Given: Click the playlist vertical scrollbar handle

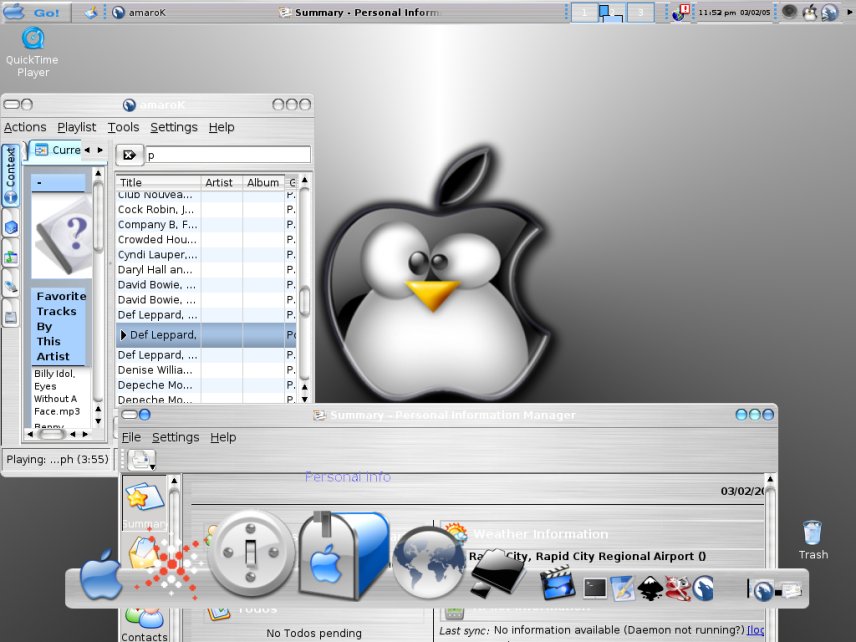Looking at the screenshot, I should [x=304, y=301].
